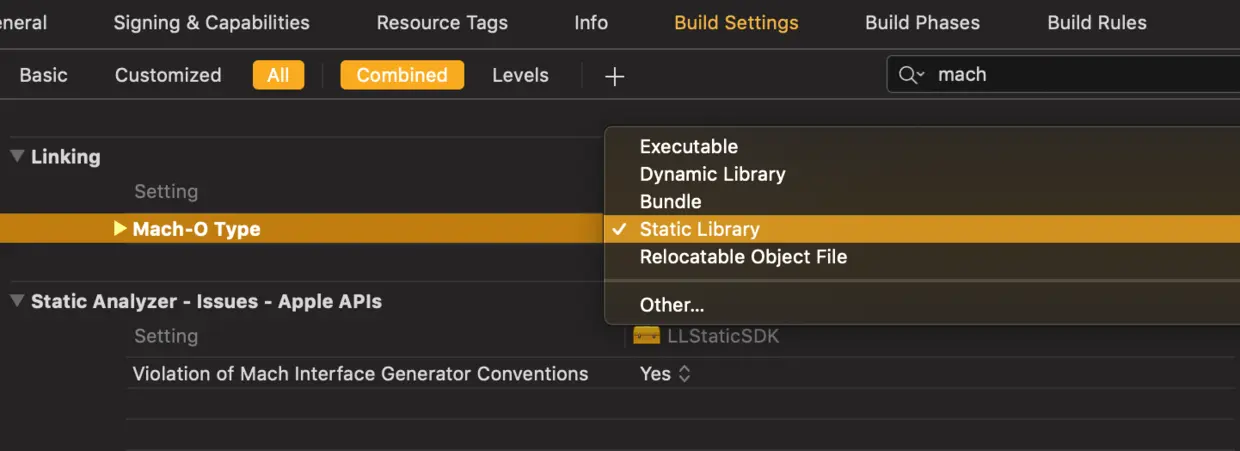Click the plus icon to add build setting
This screenshot has height=451, width=1240.
pyautogui.click(x=615, y=76)
